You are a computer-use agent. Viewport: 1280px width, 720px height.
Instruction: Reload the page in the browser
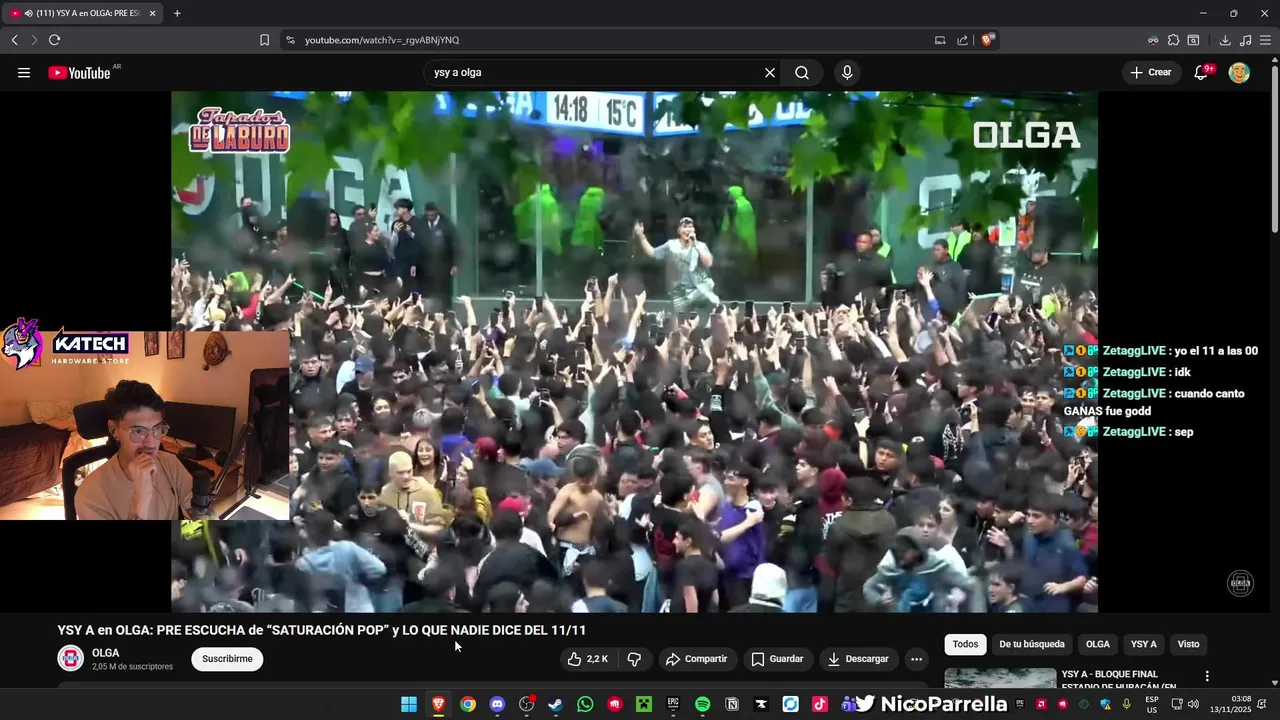54,40
